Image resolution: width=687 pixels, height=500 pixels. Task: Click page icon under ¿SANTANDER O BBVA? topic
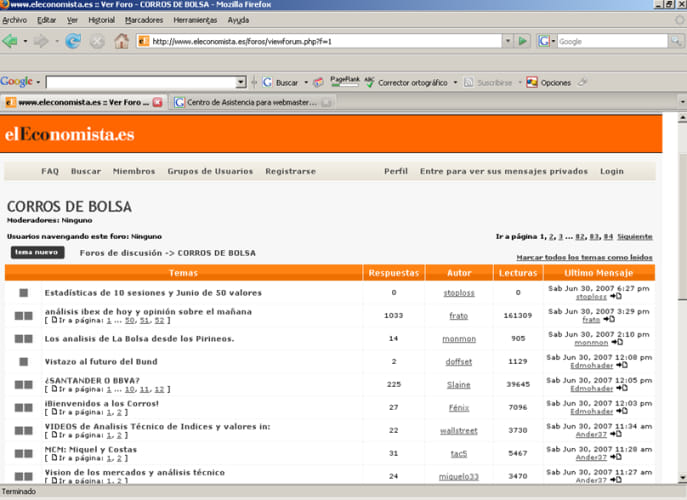click(54, 389)
